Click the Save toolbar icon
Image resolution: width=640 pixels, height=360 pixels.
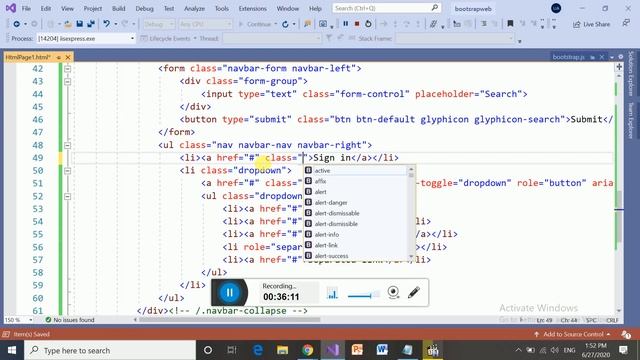(80, 24)
